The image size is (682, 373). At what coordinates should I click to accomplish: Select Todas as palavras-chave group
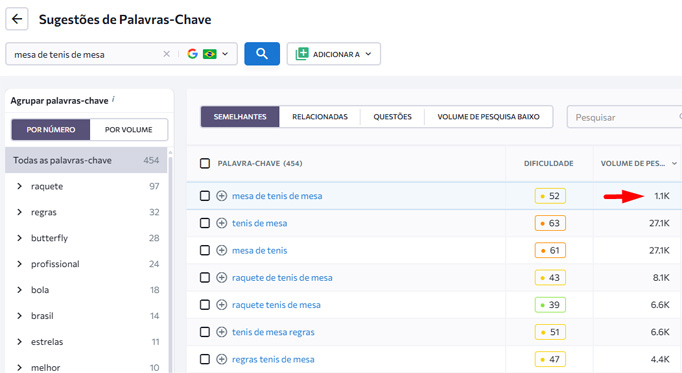coord(86,160)
